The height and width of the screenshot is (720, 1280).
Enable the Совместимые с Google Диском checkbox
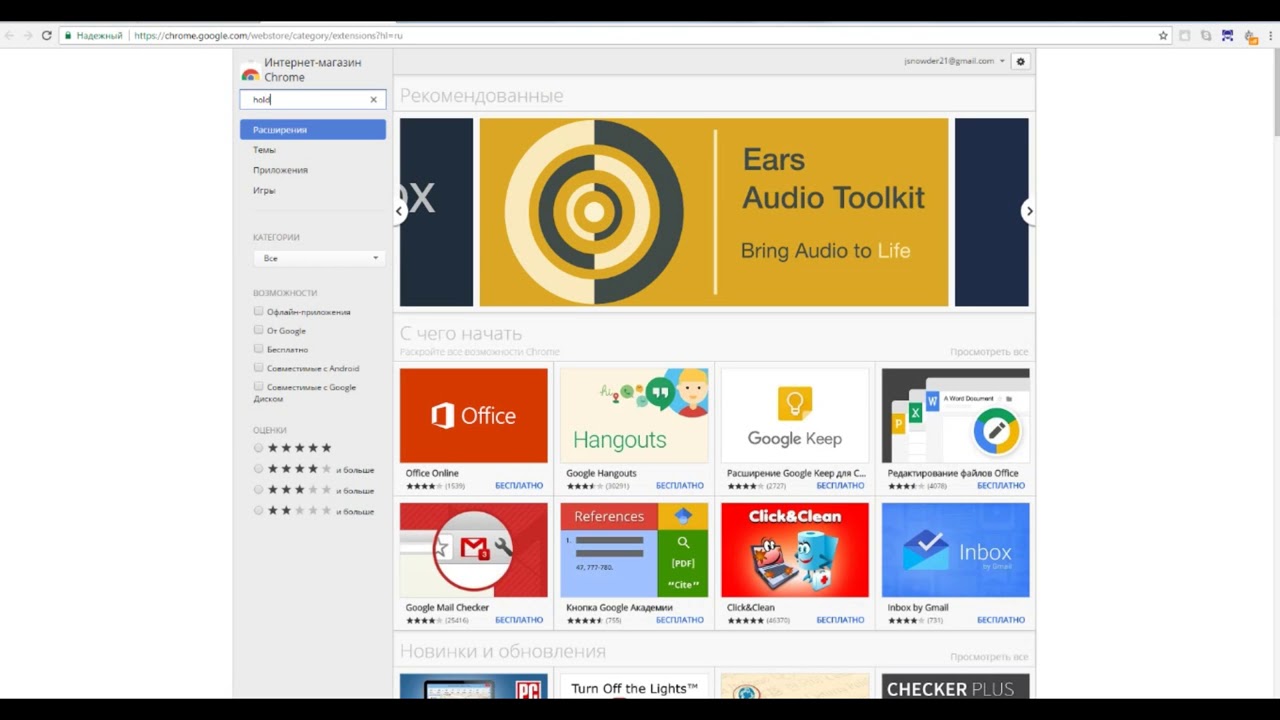click(x=258, y=386)
